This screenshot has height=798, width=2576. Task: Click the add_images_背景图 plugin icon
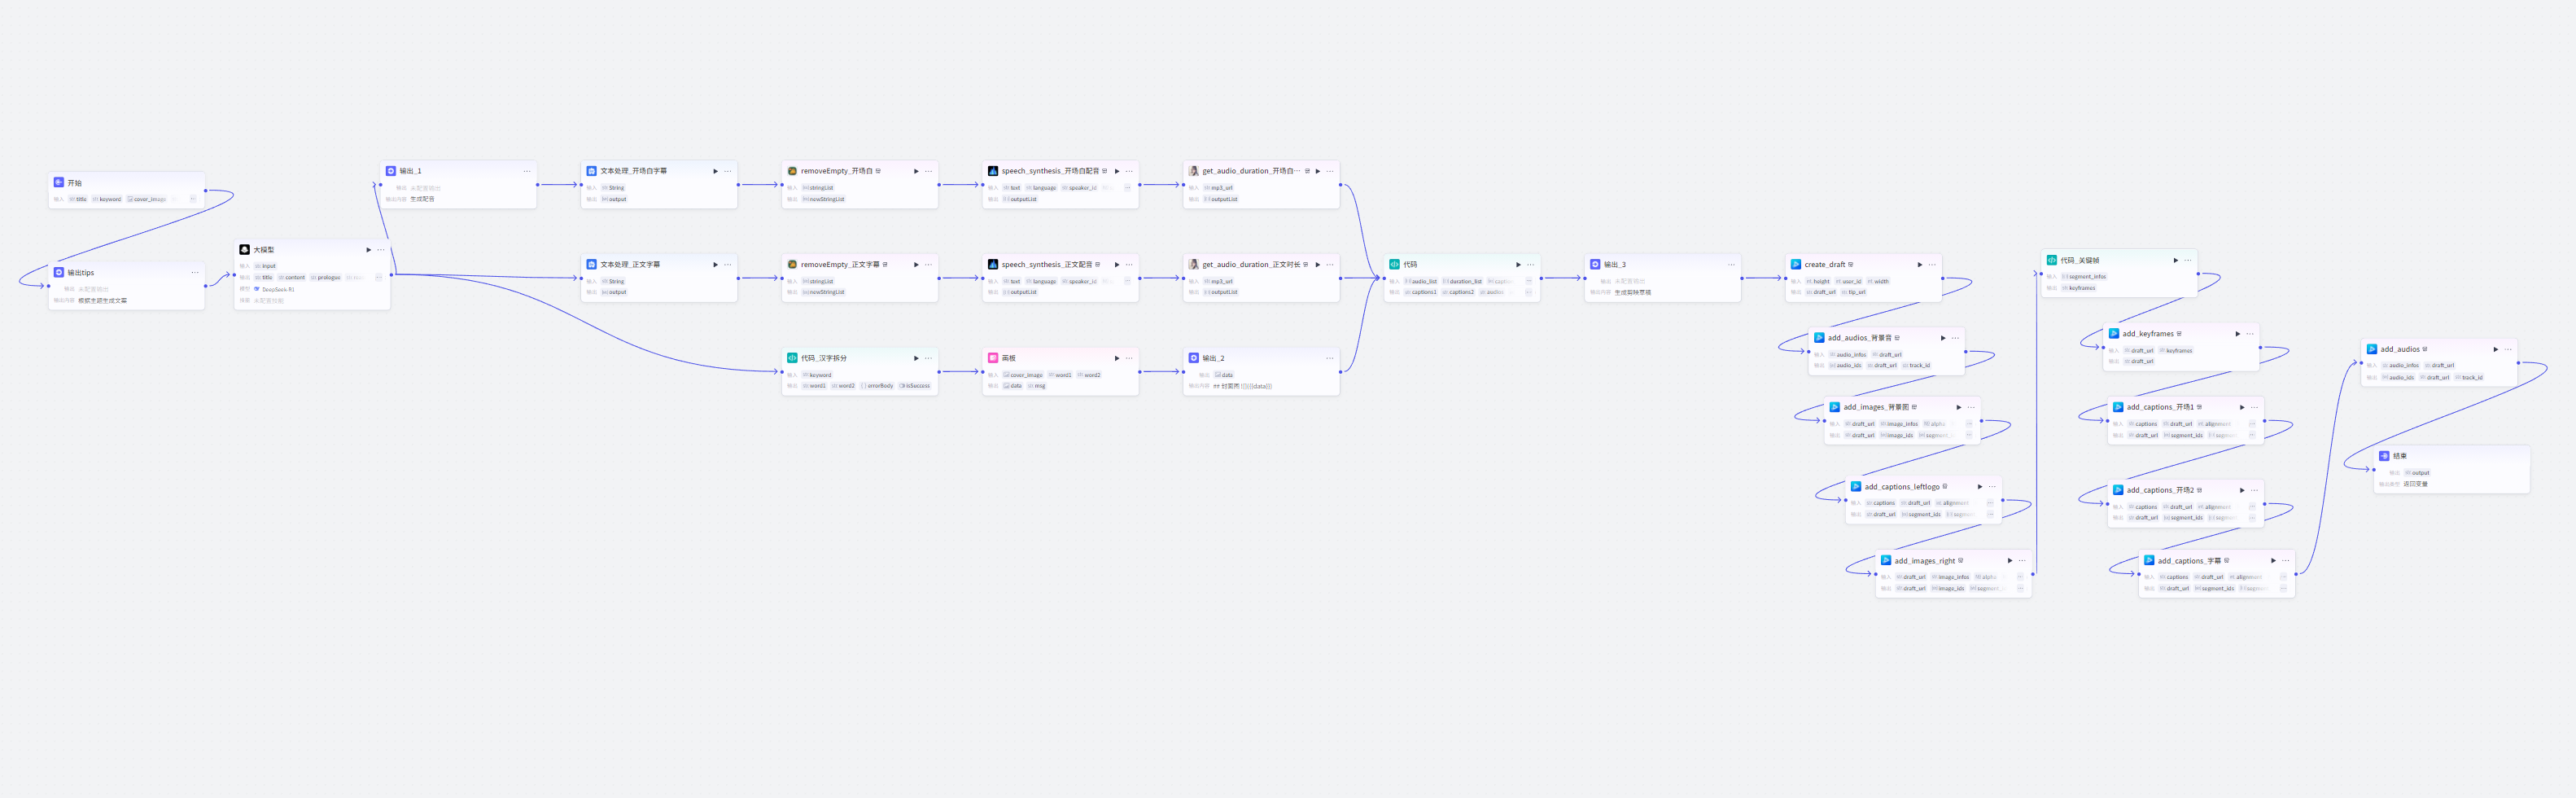[1835, 407]
